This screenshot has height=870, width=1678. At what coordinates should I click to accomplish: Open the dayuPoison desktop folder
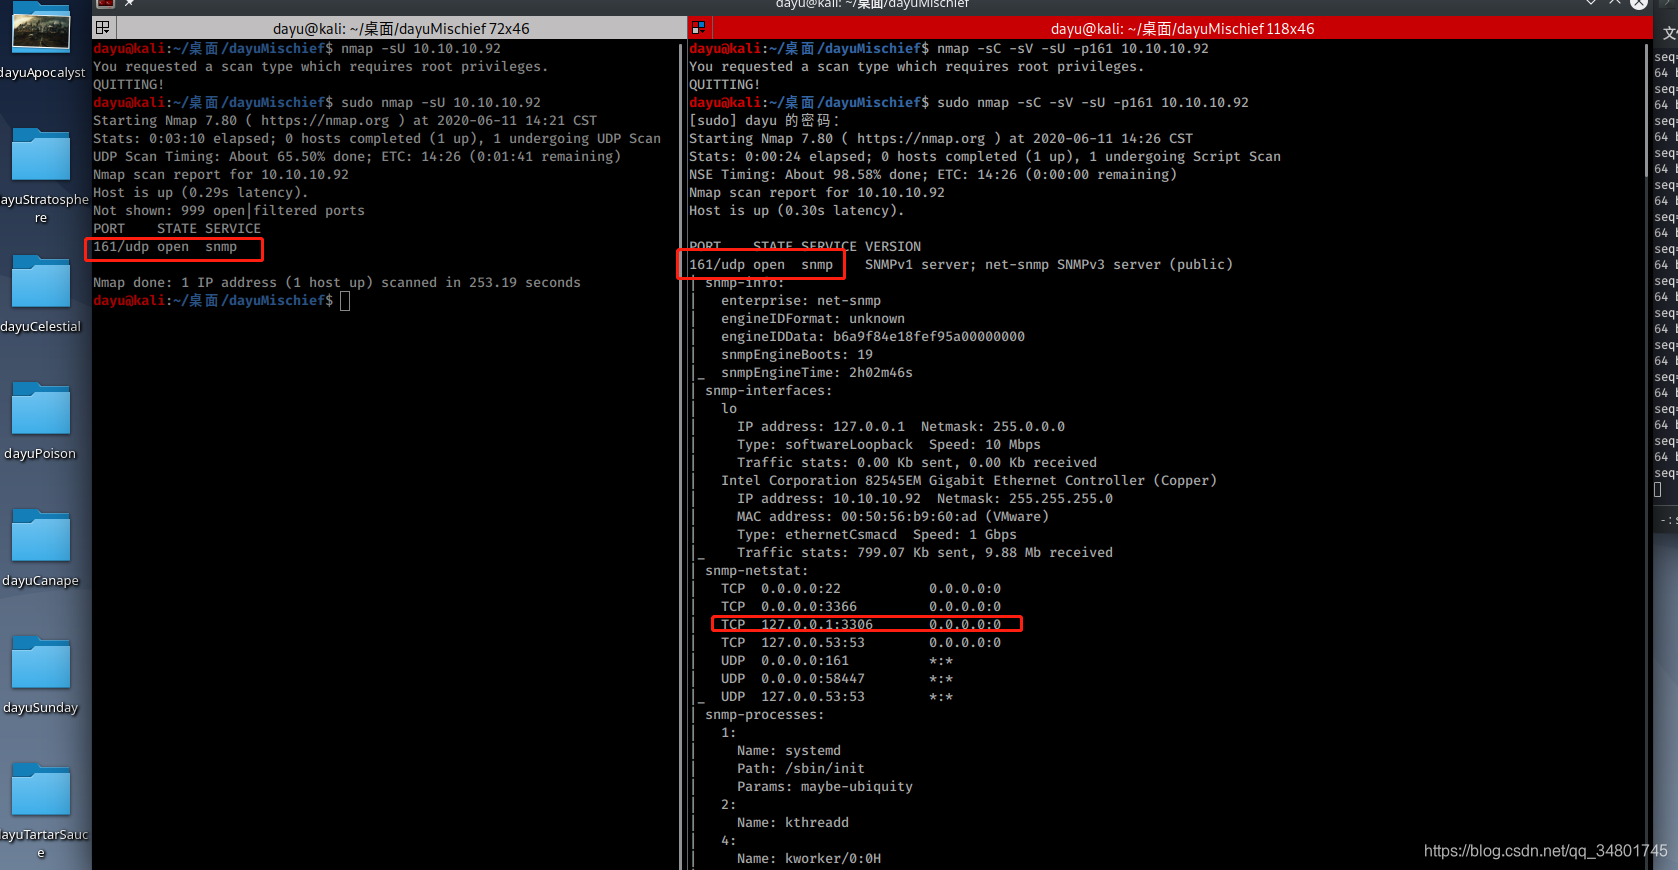41,409
